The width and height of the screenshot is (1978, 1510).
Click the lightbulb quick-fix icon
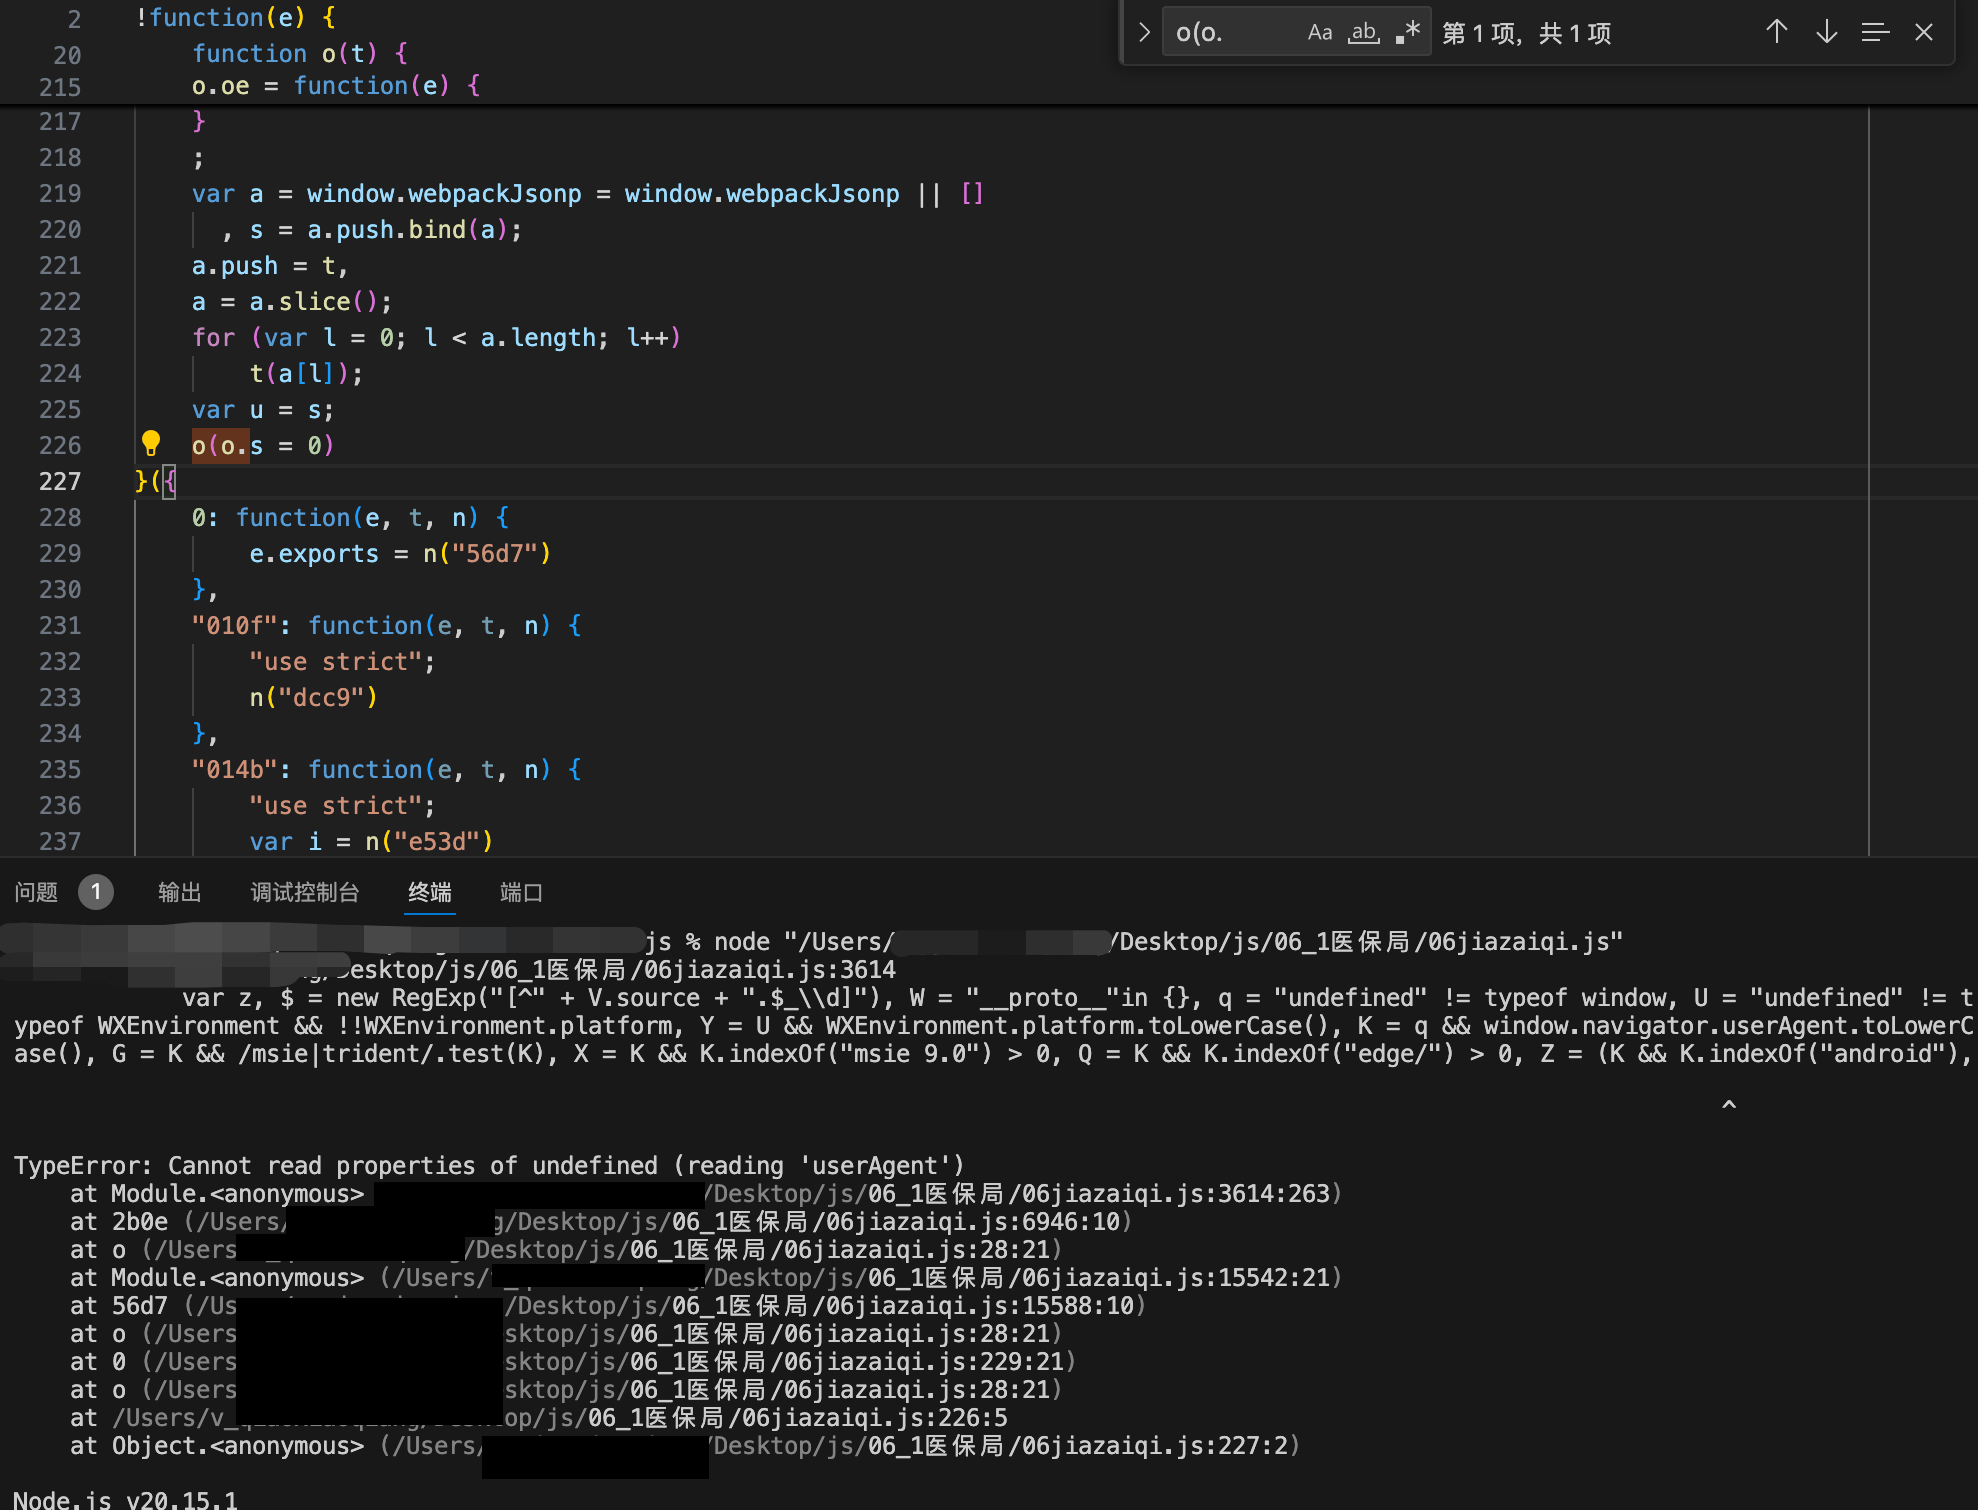click(x=151, y=443)
